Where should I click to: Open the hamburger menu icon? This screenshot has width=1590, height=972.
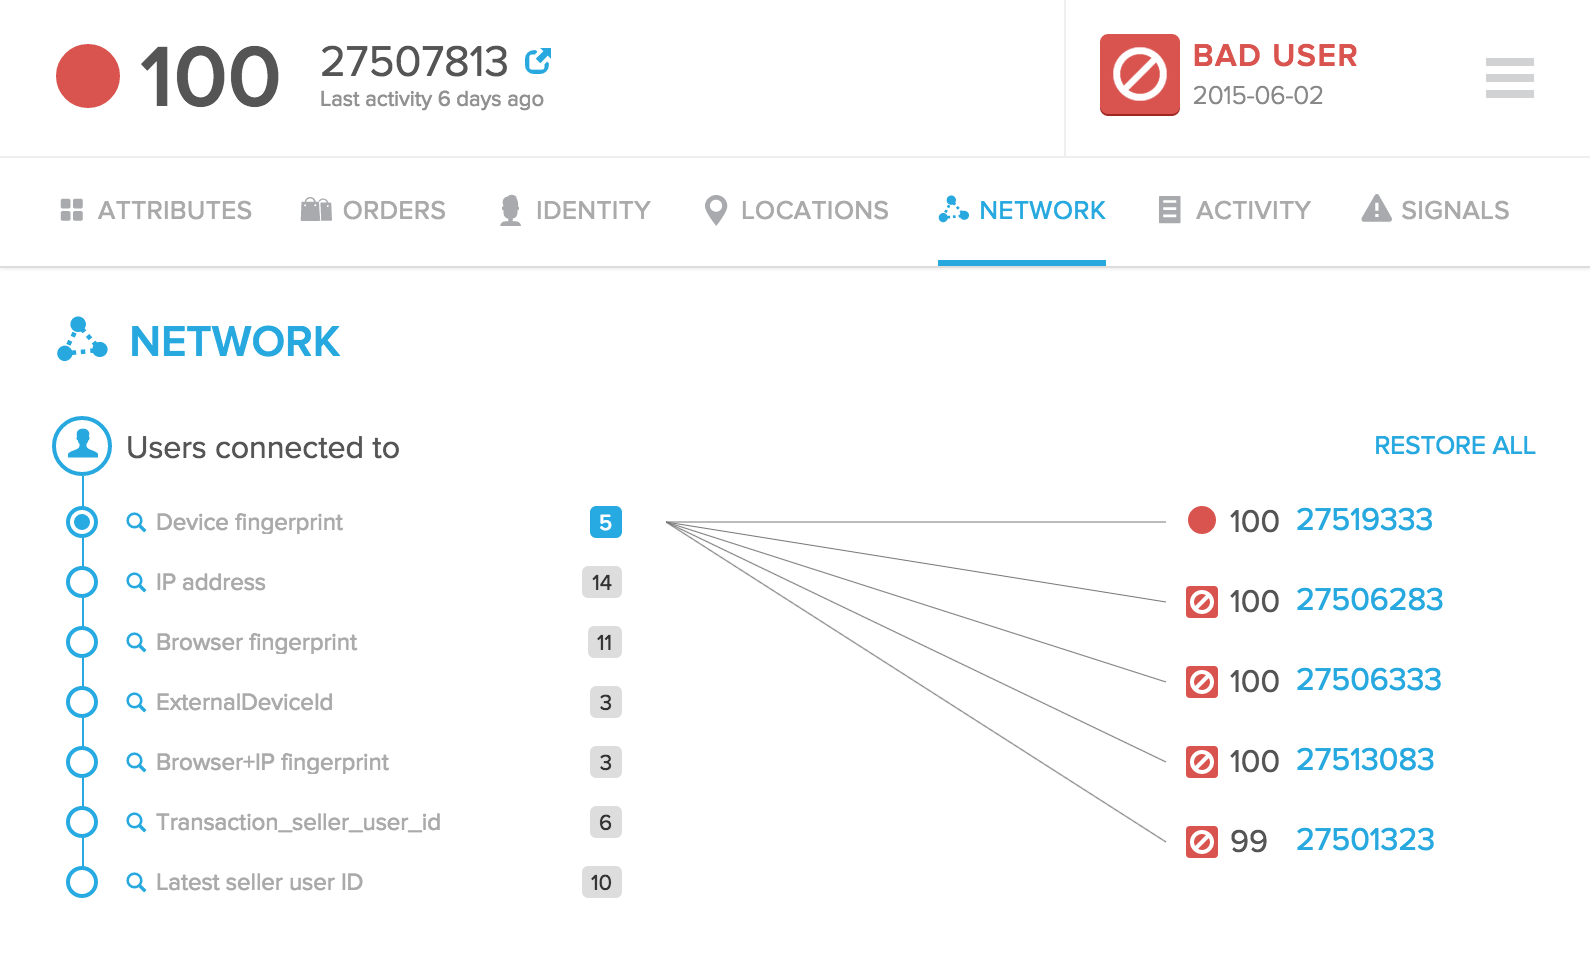click(x=1510, y=78)
